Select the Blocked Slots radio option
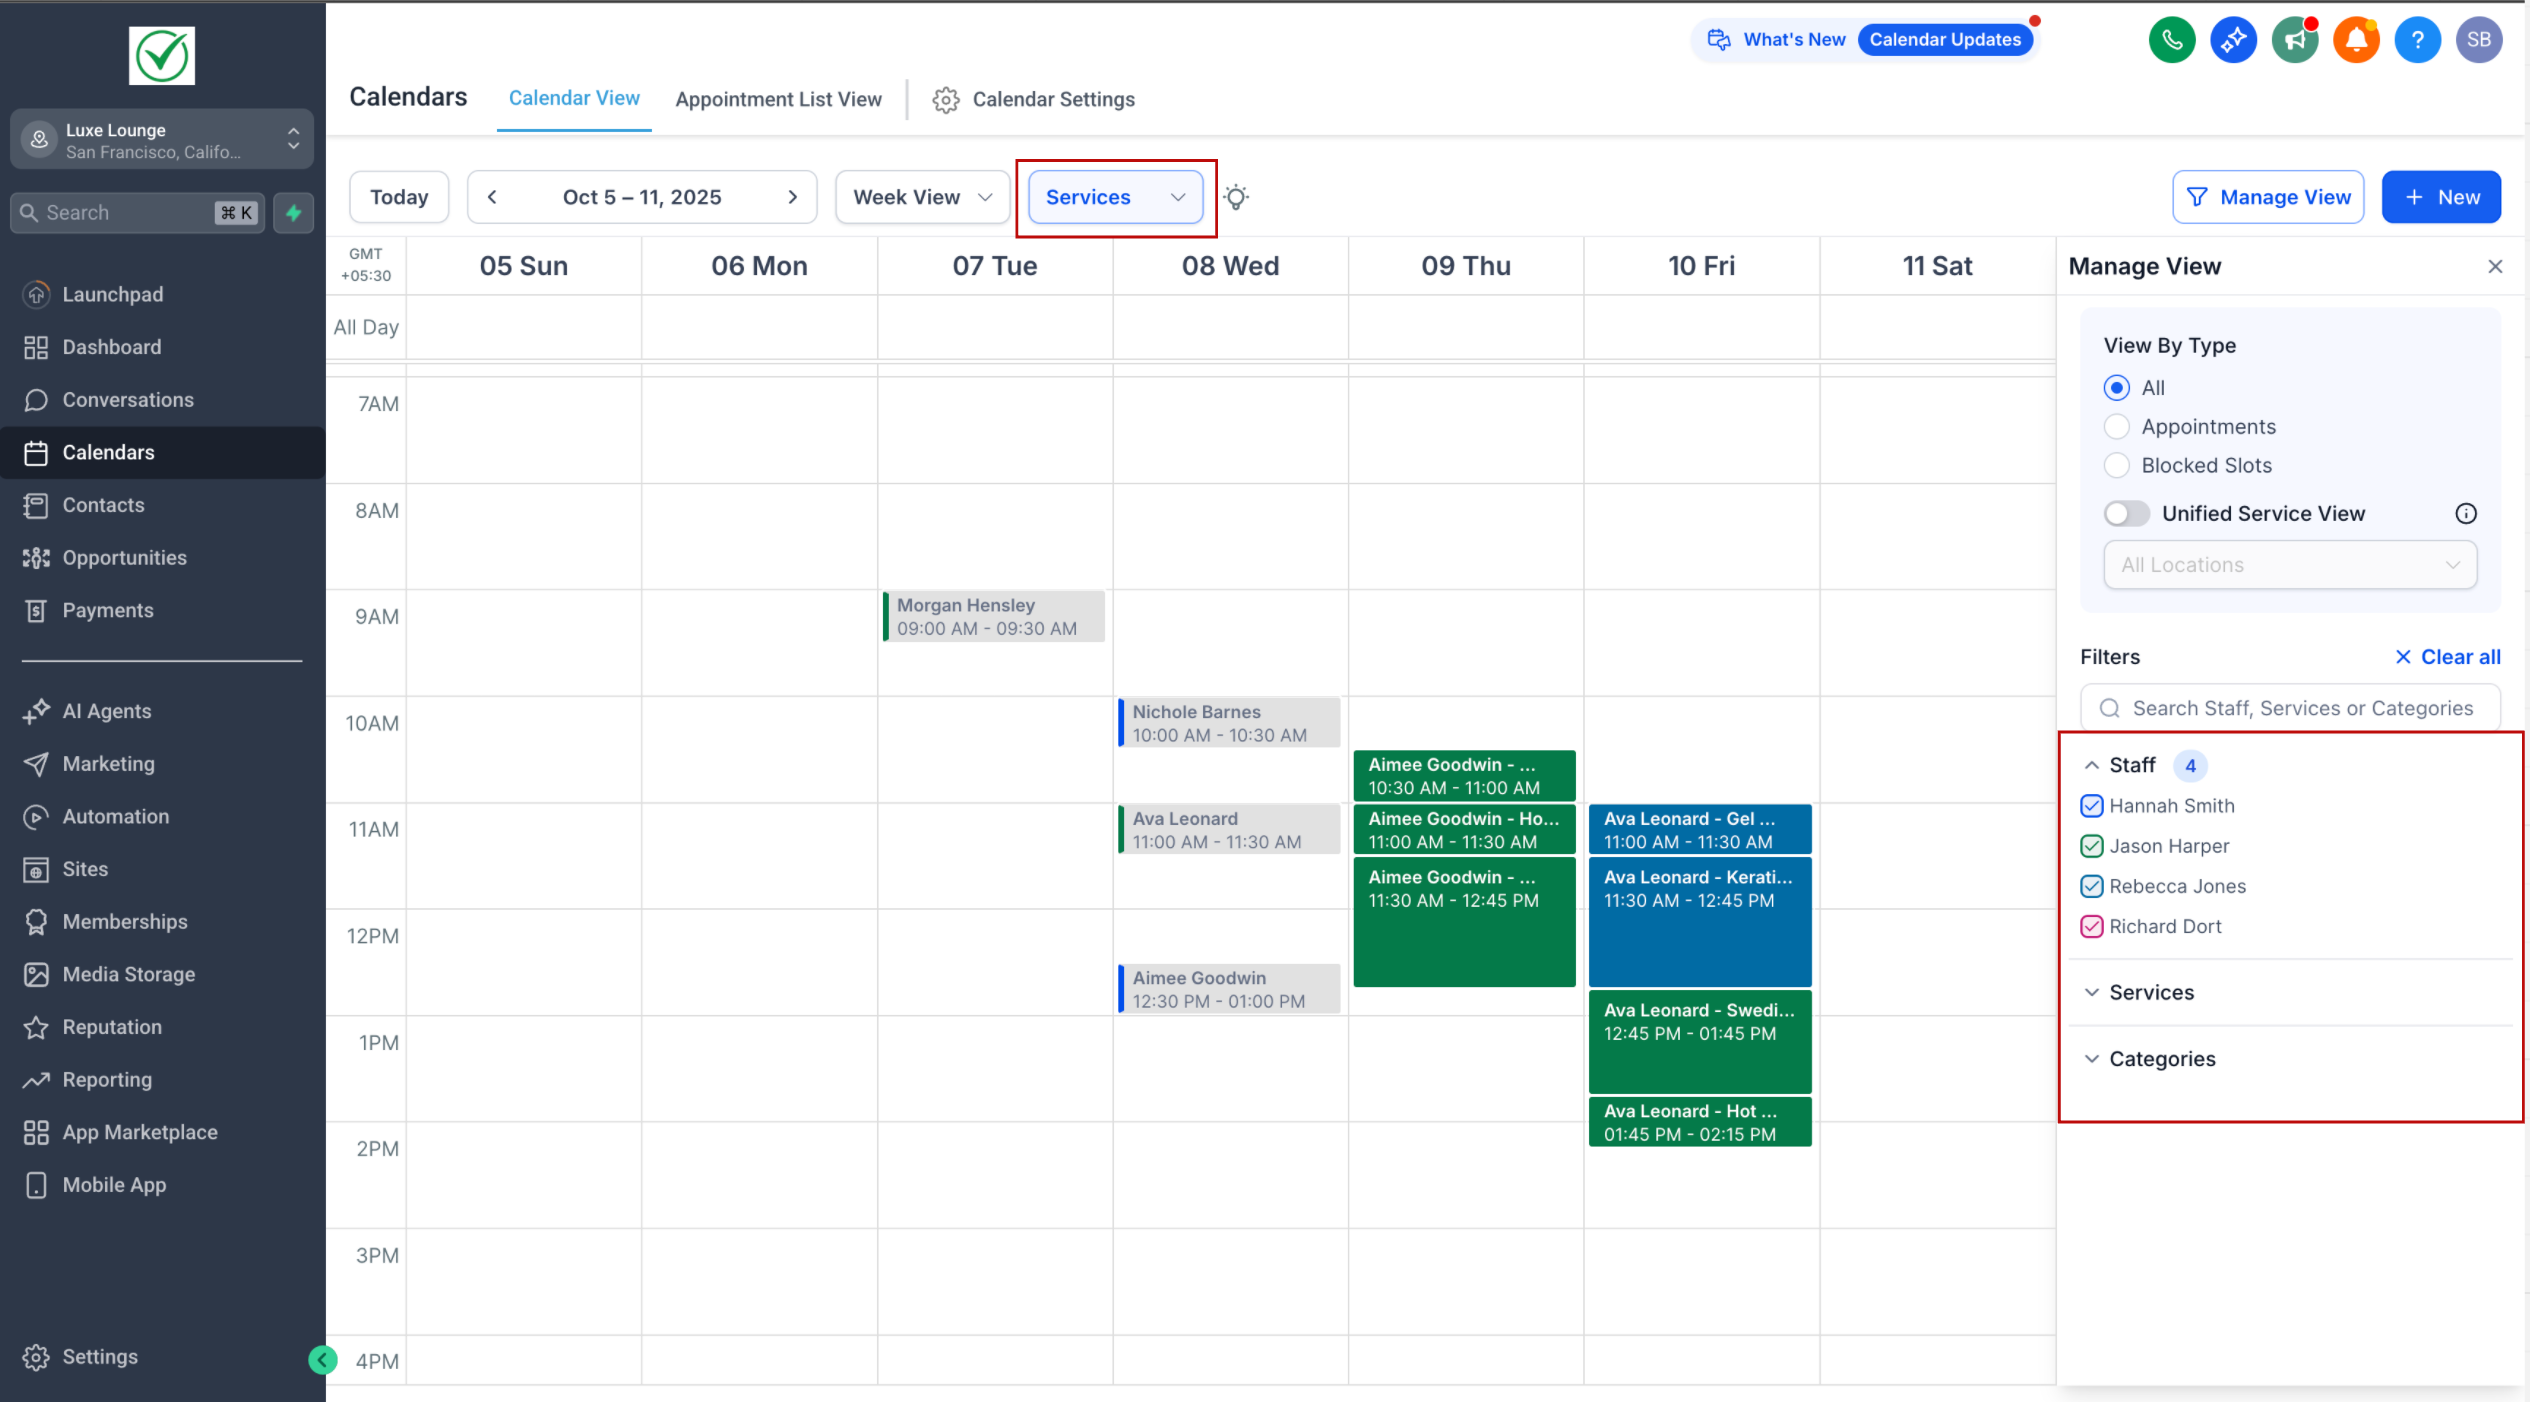This screenshot has width=2530, height=1402. pos(2116,466)
